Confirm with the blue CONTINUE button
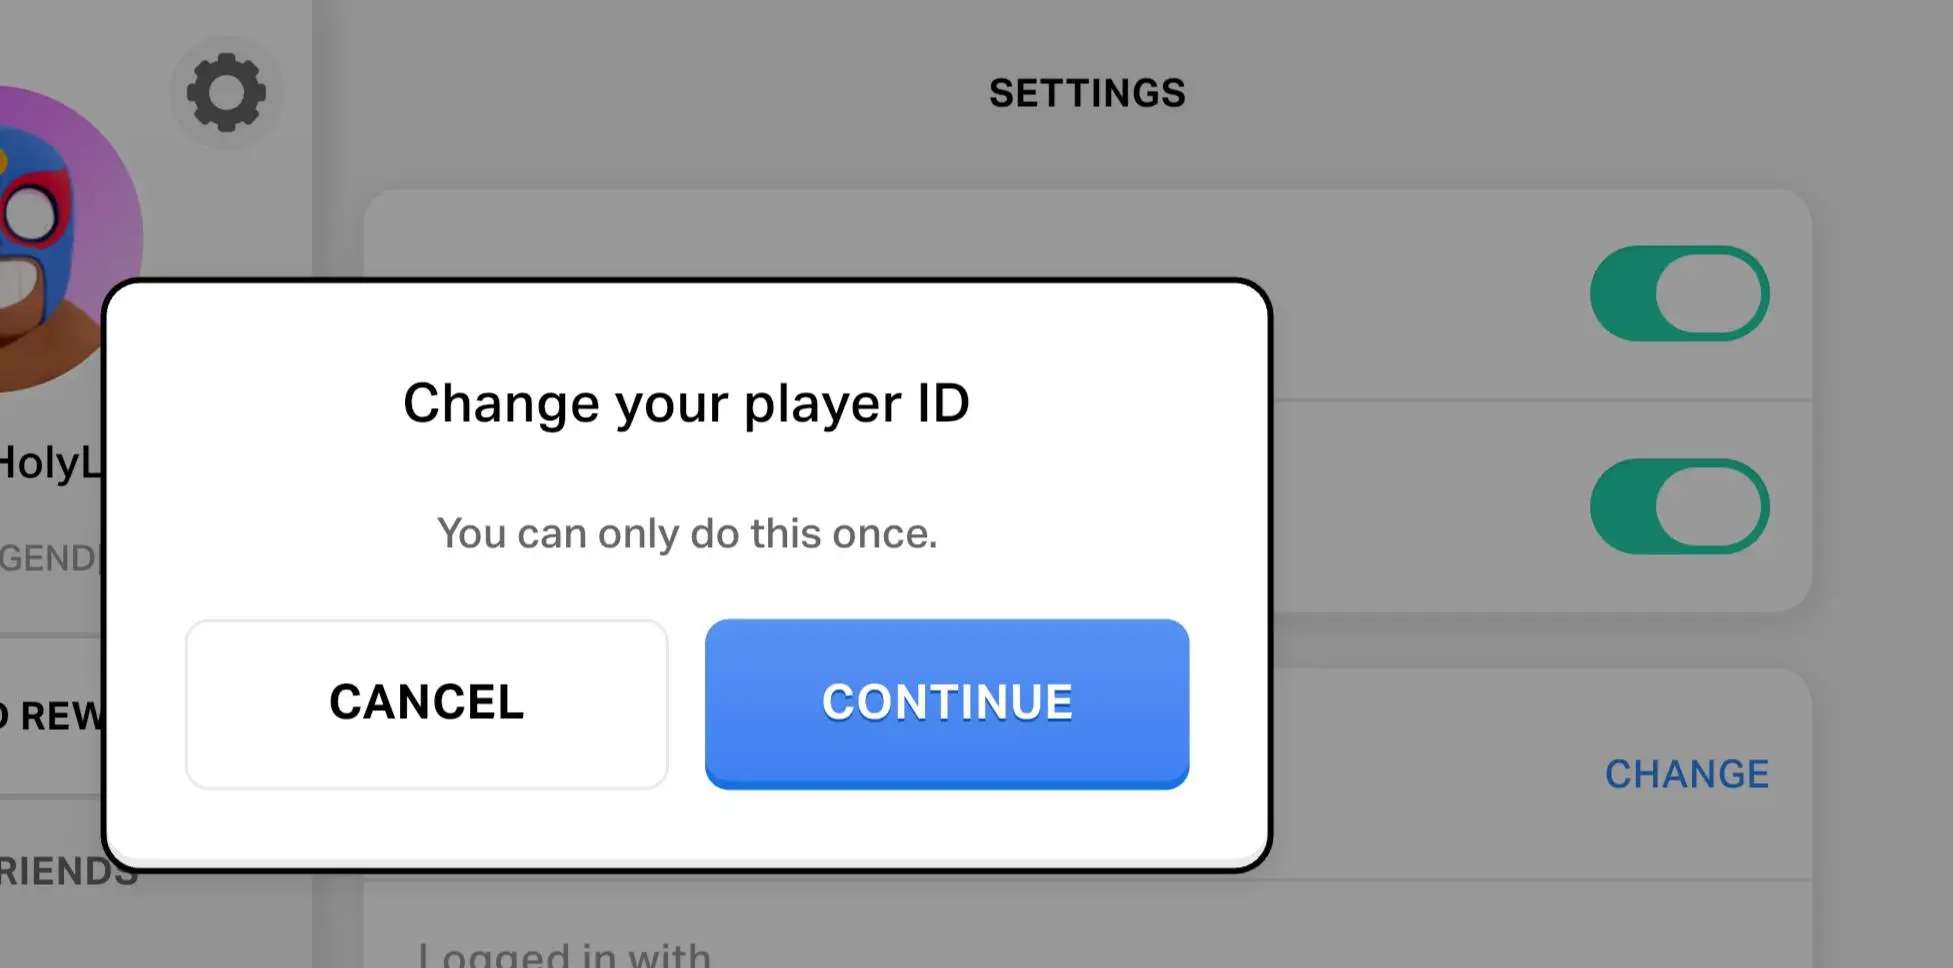The image size is (1953, 968). pyautogui.click(x=946, y=703)
